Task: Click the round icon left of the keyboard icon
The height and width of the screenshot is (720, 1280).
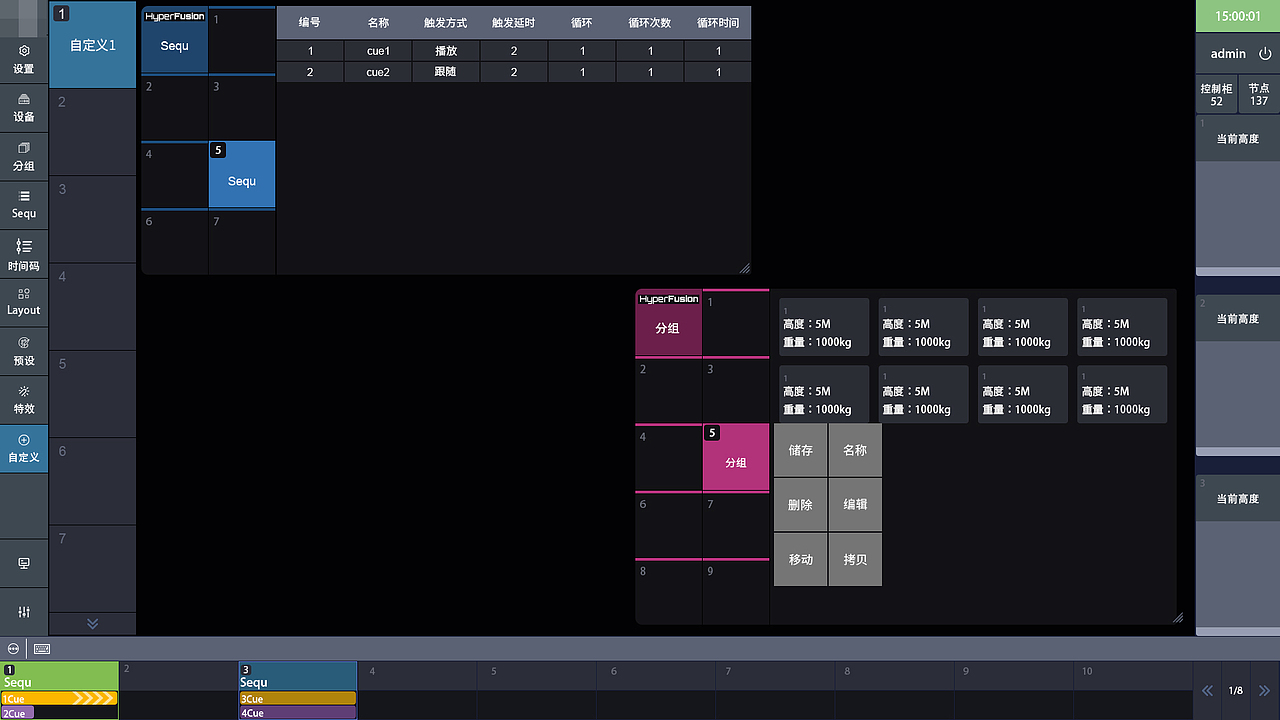Action: (13, 648)
